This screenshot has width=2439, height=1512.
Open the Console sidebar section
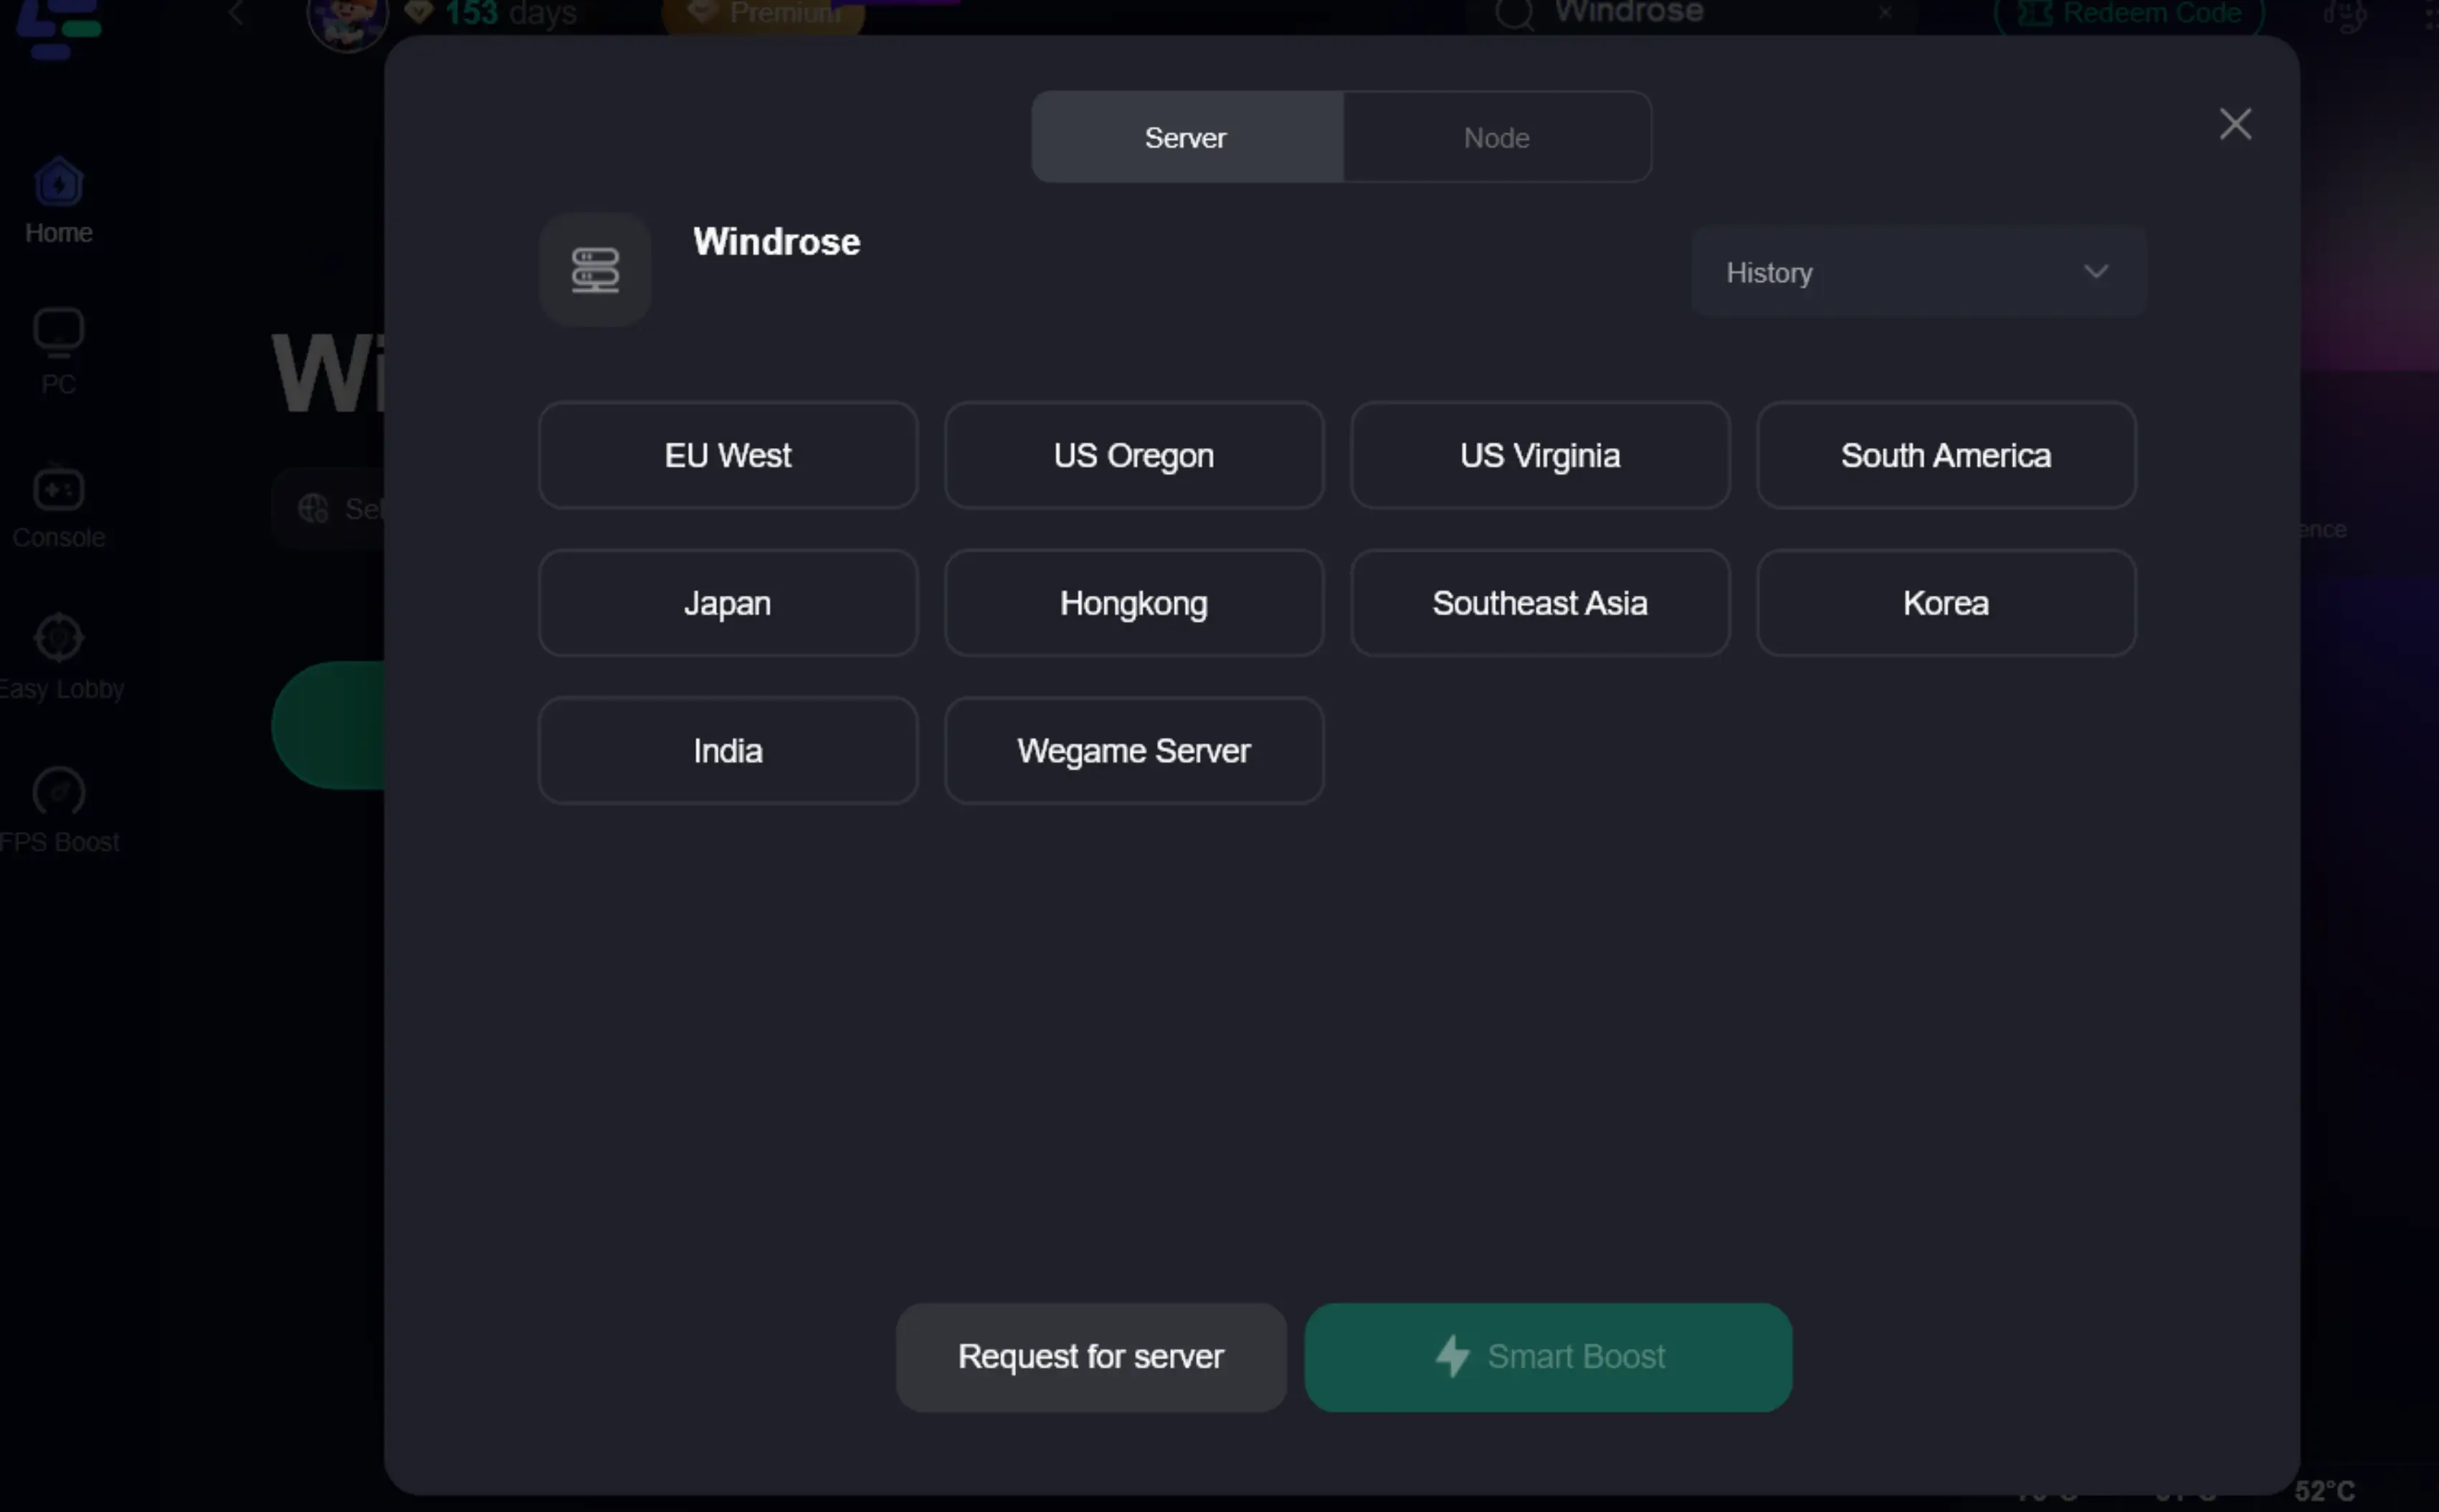point(58,490)
